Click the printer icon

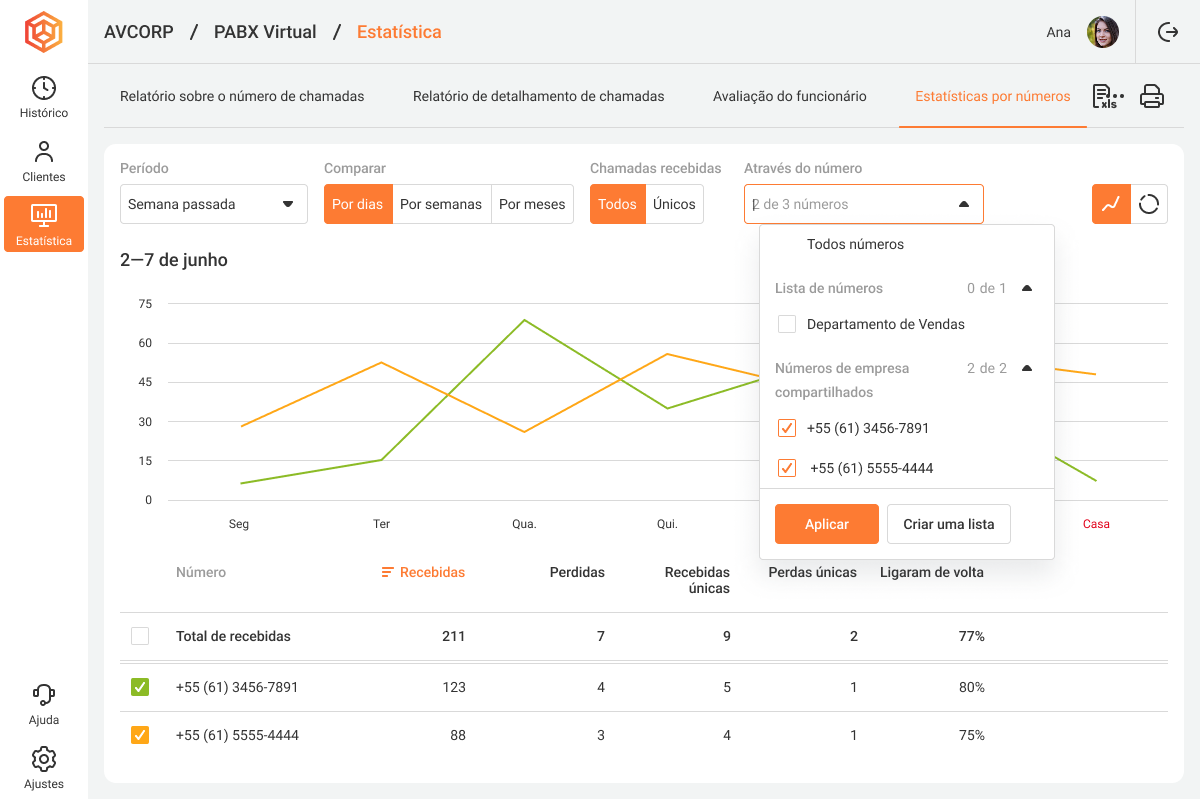tap(1152, 96)
